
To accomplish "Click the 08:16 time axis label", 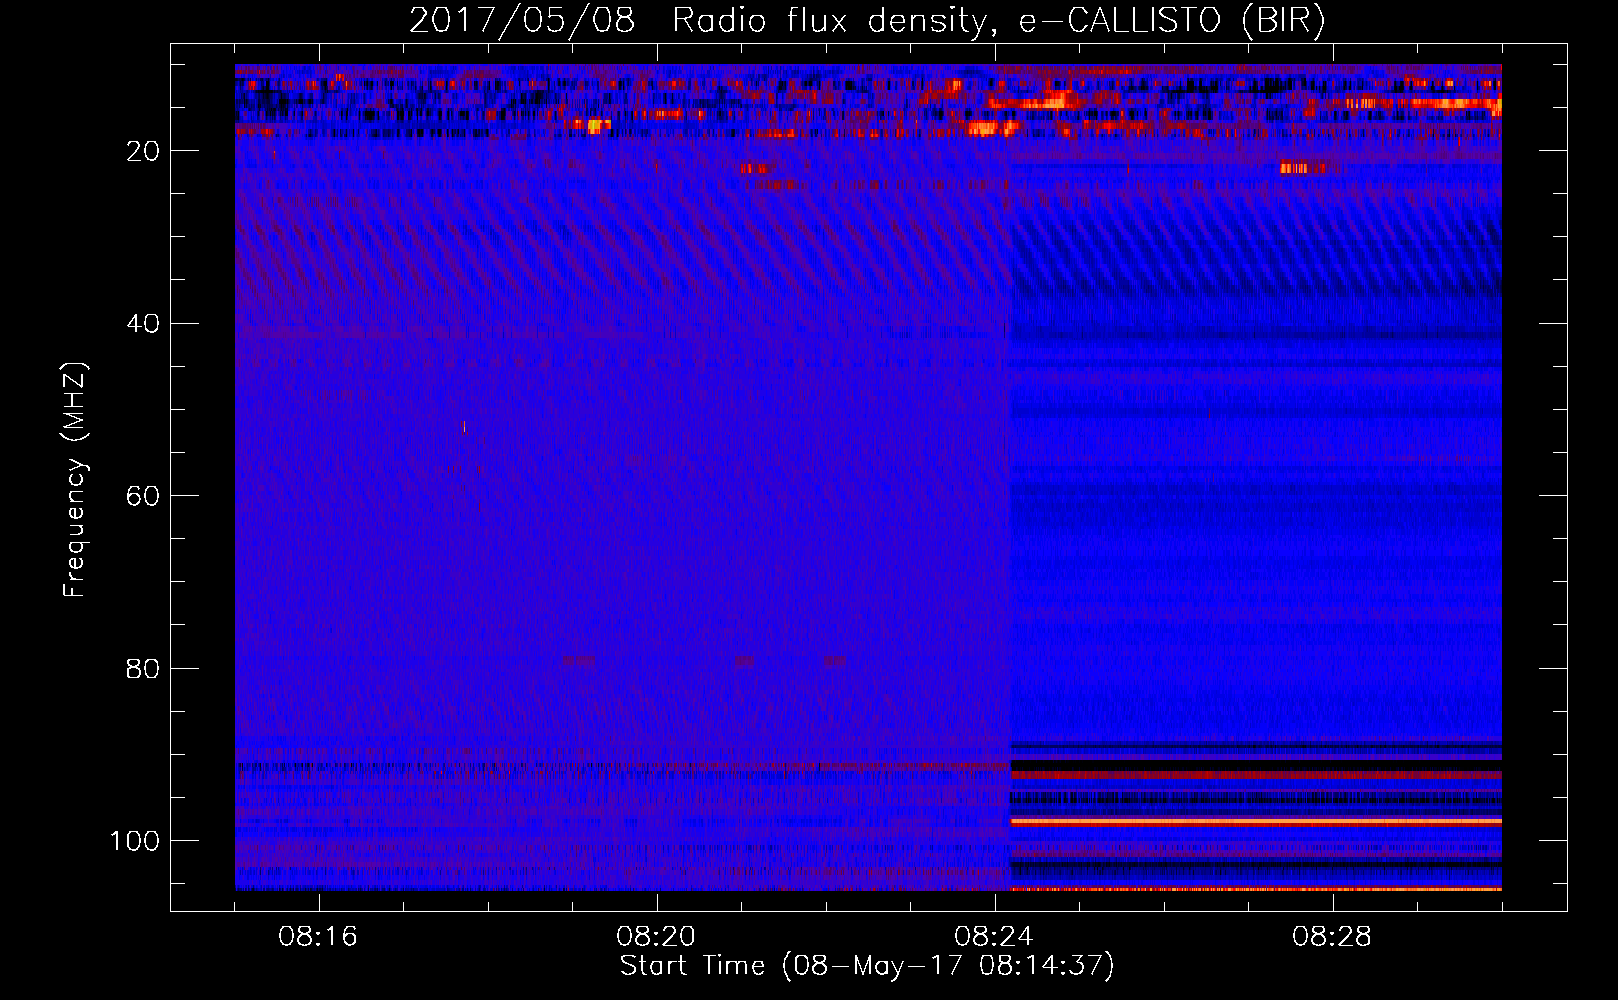I will (x=318, y=937).
